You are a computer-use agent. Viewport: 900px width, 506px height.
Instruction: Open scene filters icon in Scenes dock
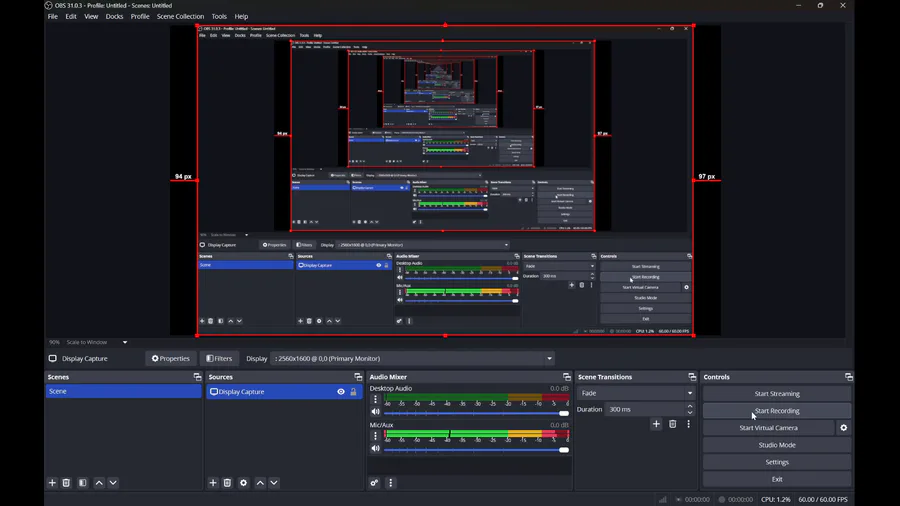pos(83,483)
